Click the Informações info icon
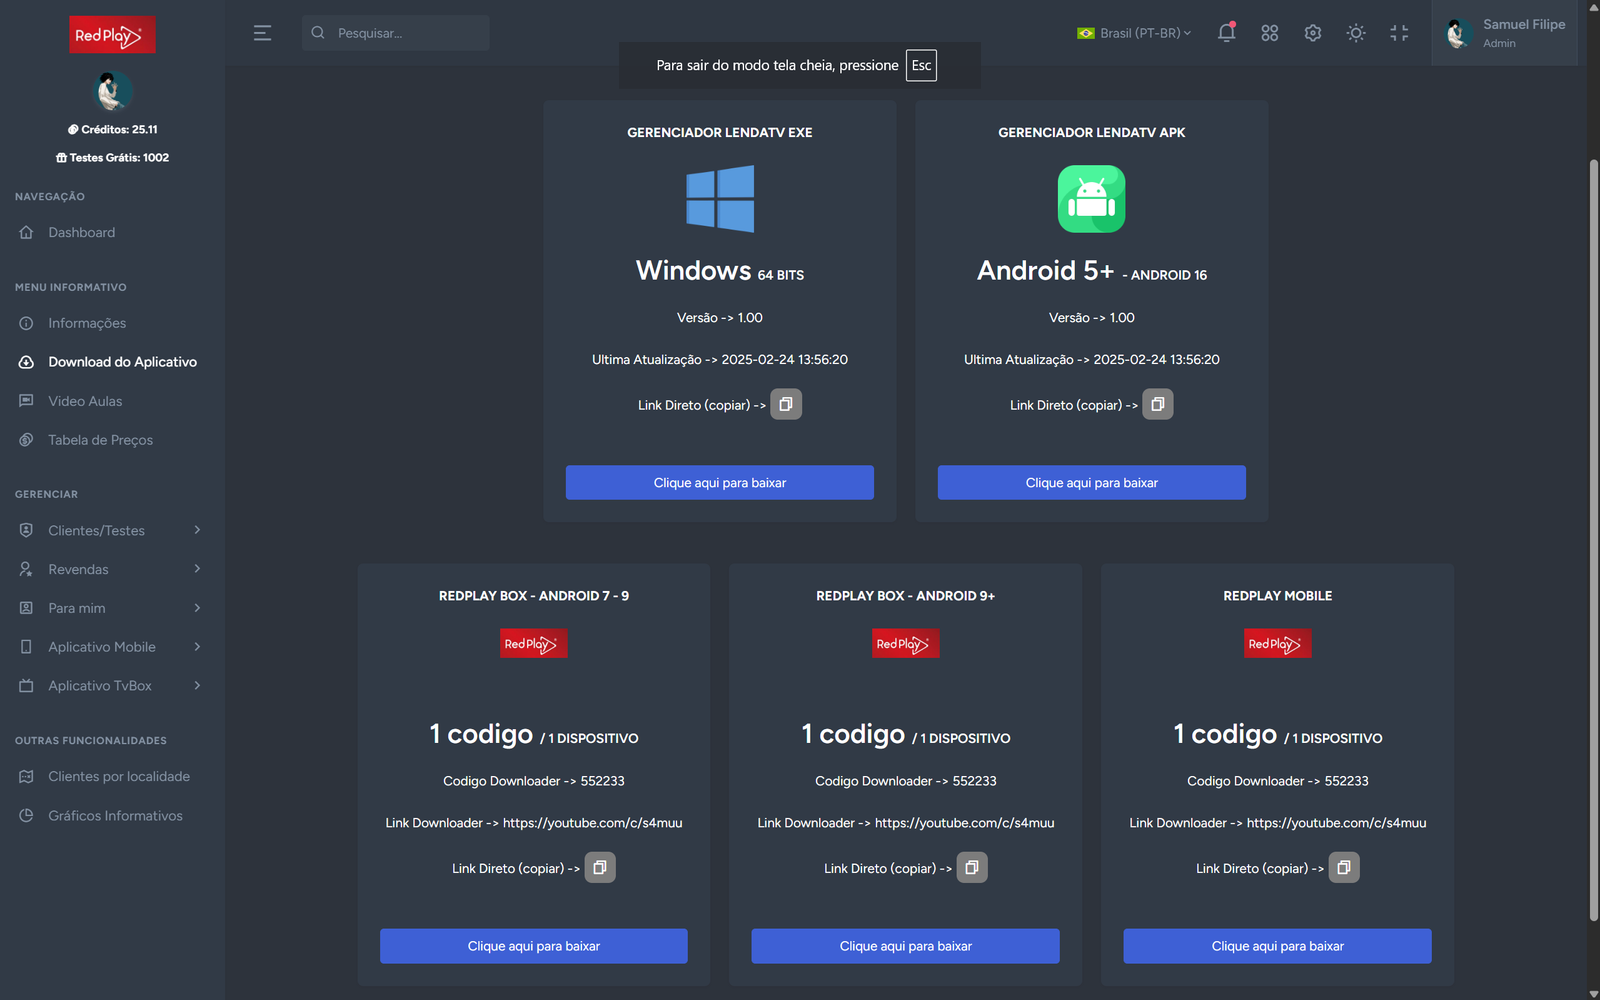This screenshot has height=1000, width=1600. click(26, 323)
